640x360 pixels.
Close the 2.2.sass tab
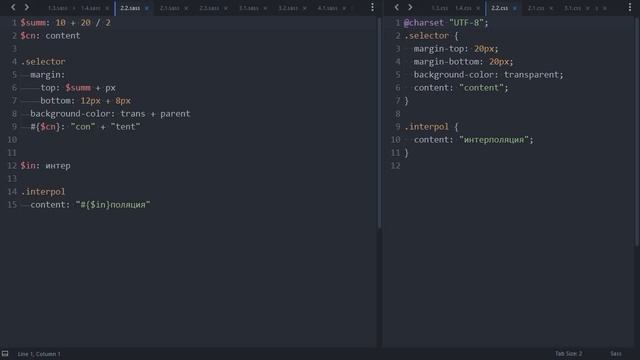147,8
